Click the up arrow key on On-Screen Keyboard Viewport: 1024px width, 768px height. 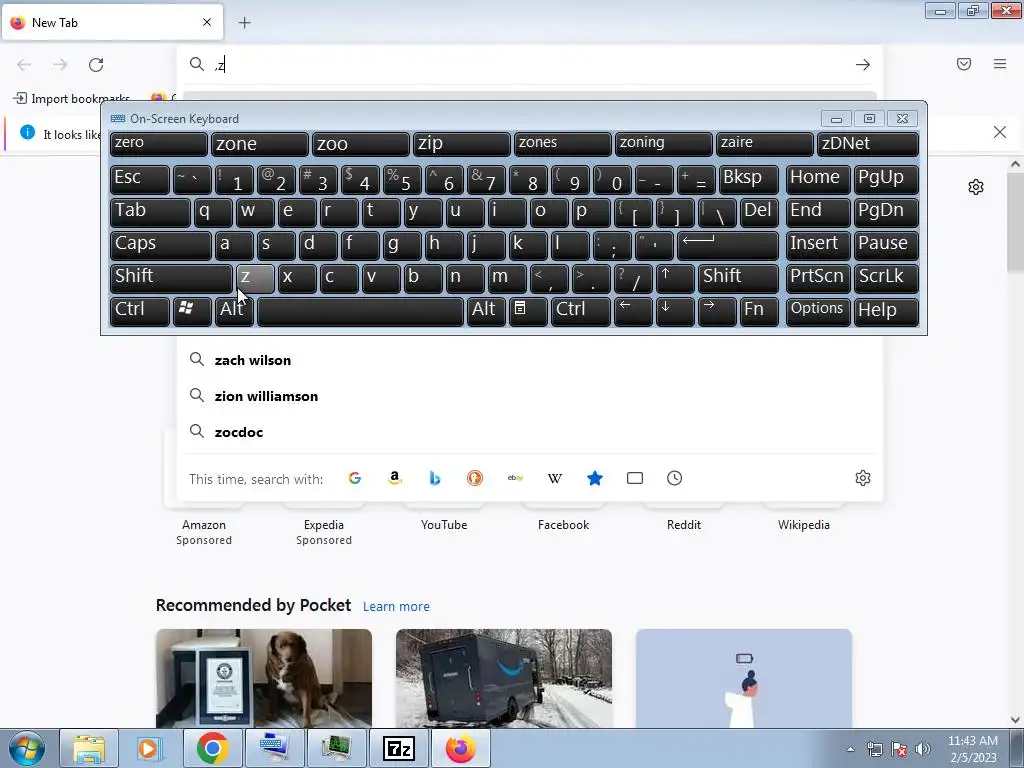click(x=675, y=278)
